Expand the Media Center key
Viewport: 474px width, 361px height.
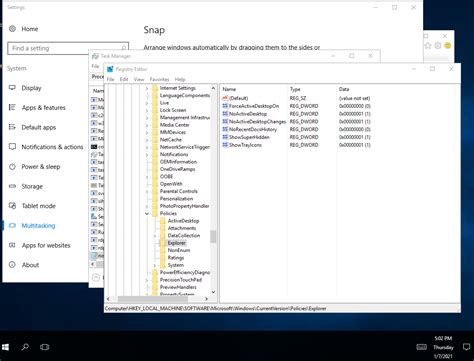147,125
